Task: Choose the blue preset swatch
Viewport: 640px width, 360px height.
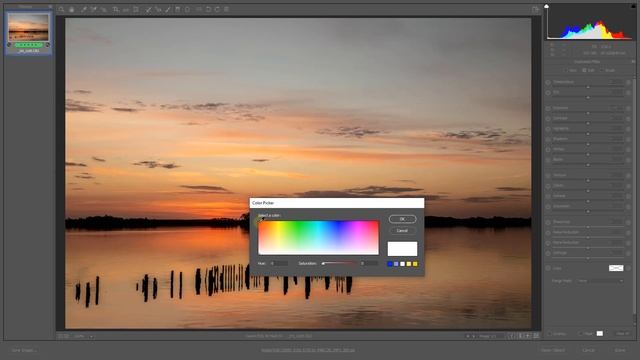Action: coord(390,264)
